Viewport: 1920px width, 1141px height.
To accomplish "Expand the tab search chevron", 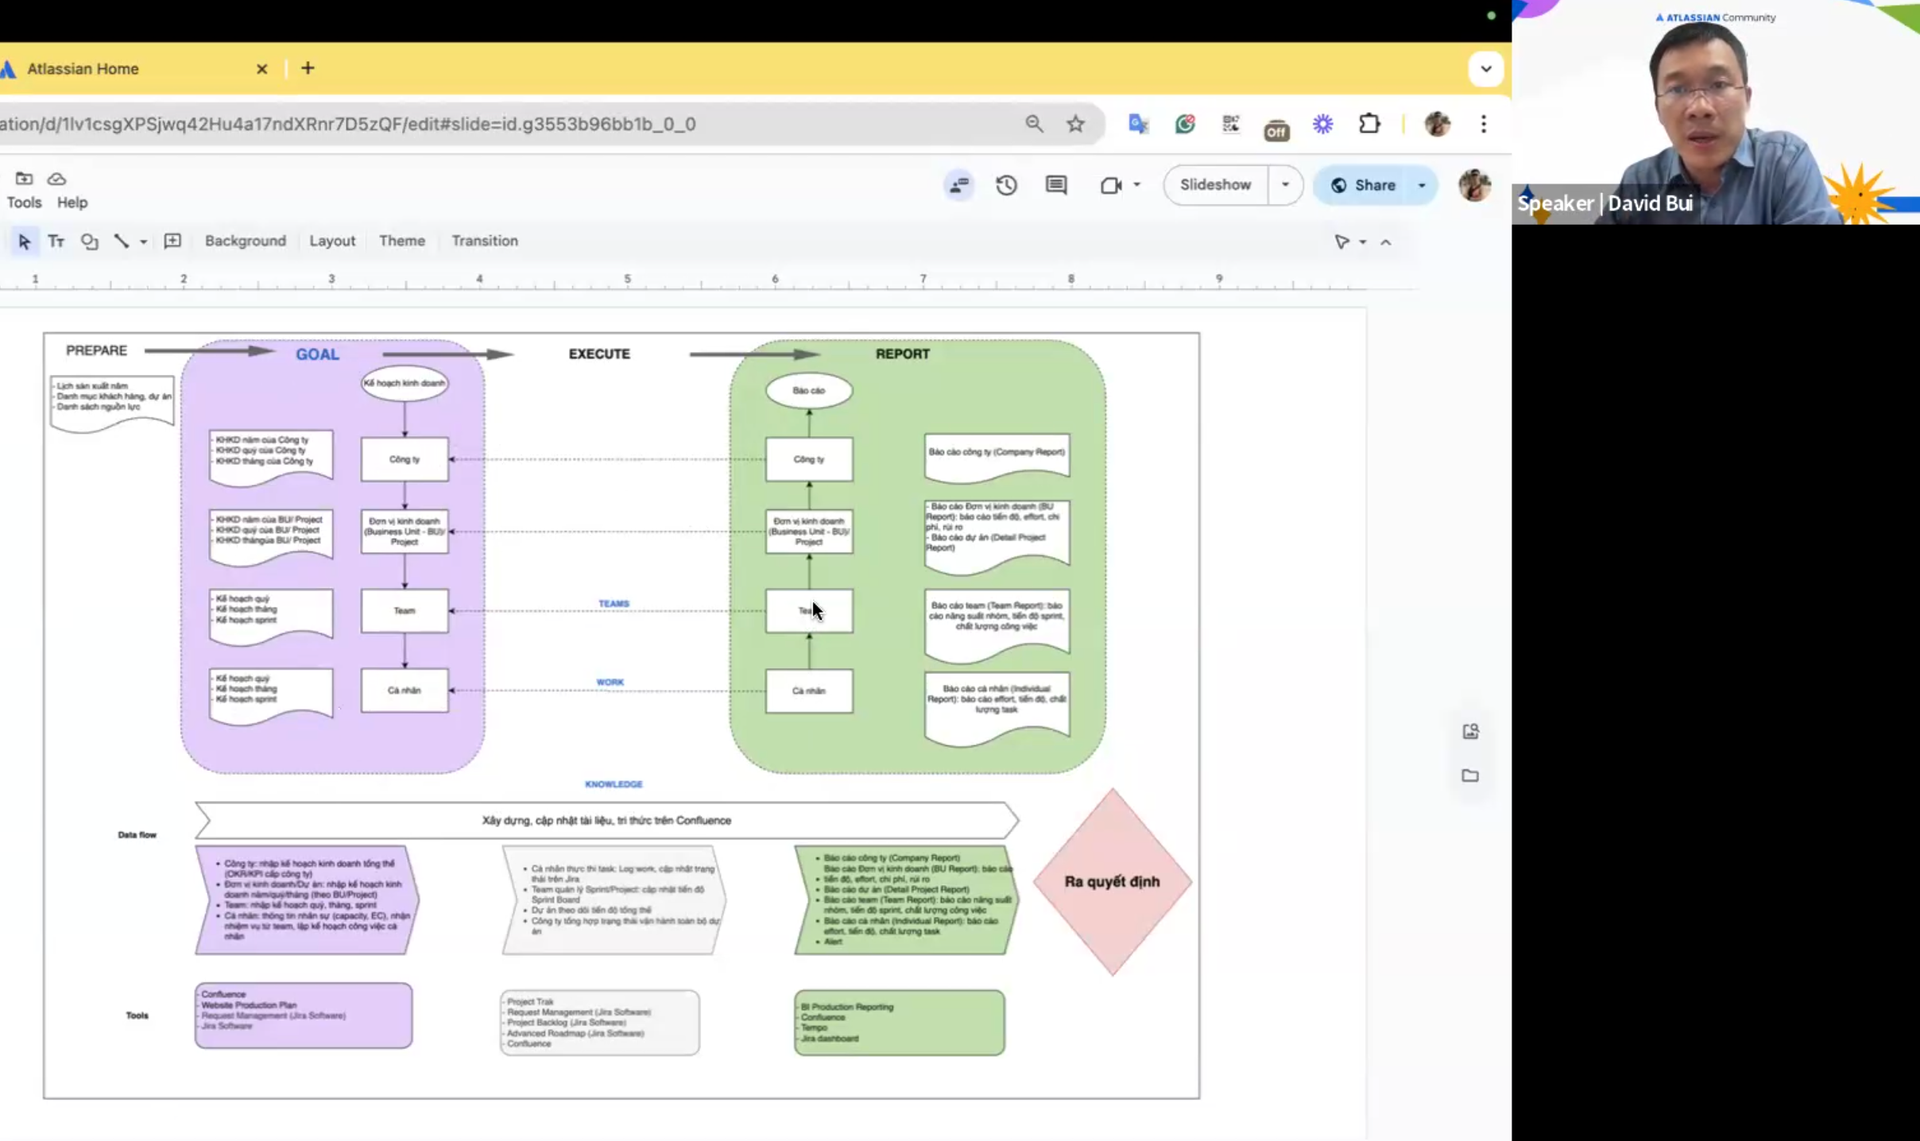I will point(1486,69).
